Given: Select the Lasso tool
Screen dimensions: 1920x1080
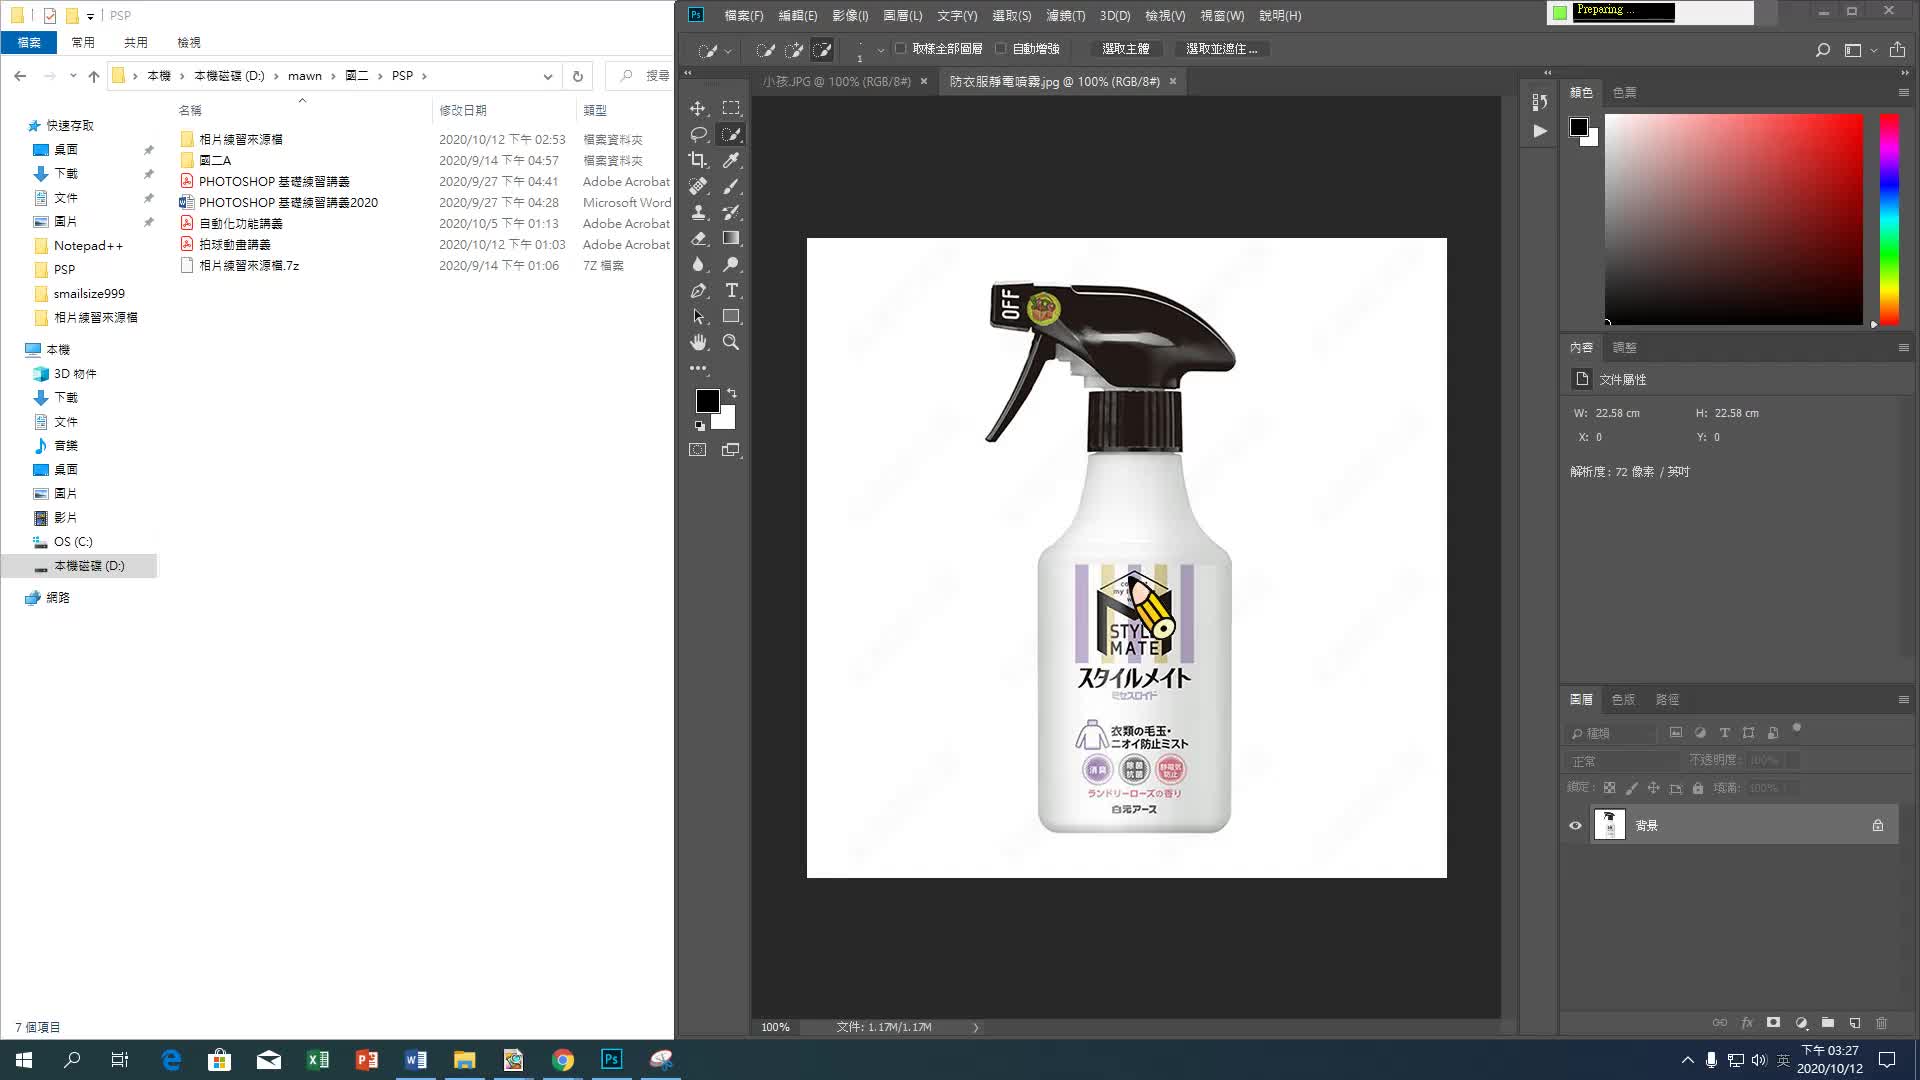Looking at the screenshot, I should [x=698, y=134].
